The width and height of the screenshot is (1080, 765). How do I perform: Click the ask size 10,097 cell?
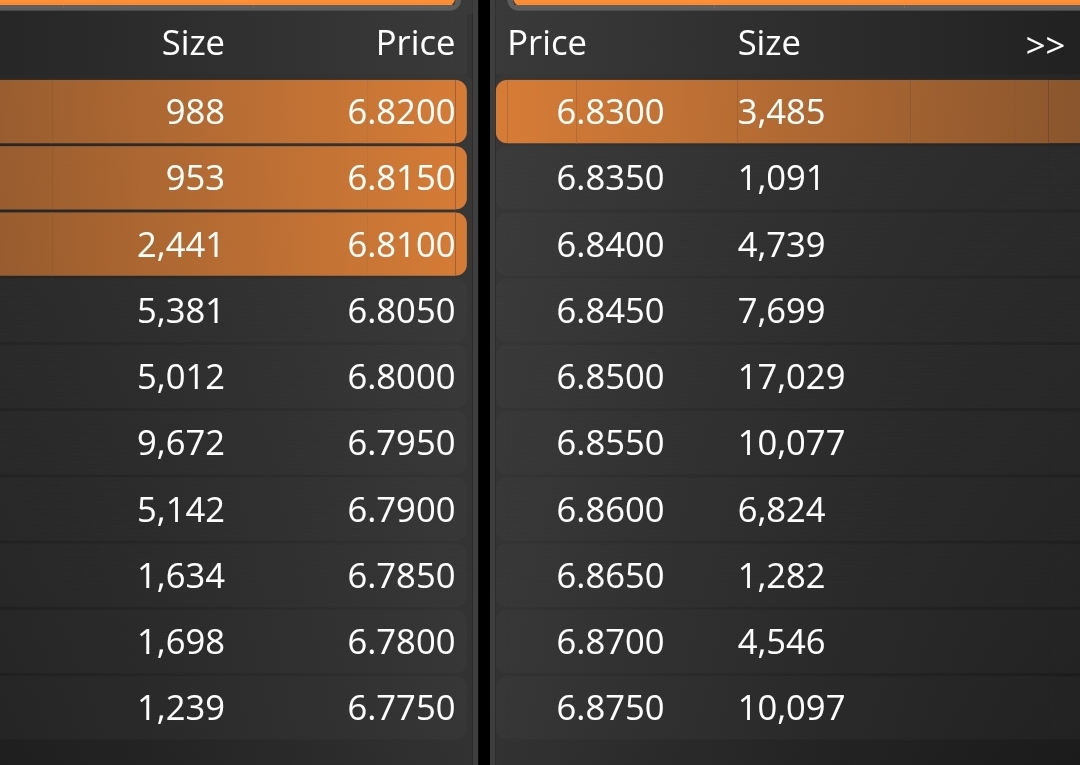click(791, 708)
